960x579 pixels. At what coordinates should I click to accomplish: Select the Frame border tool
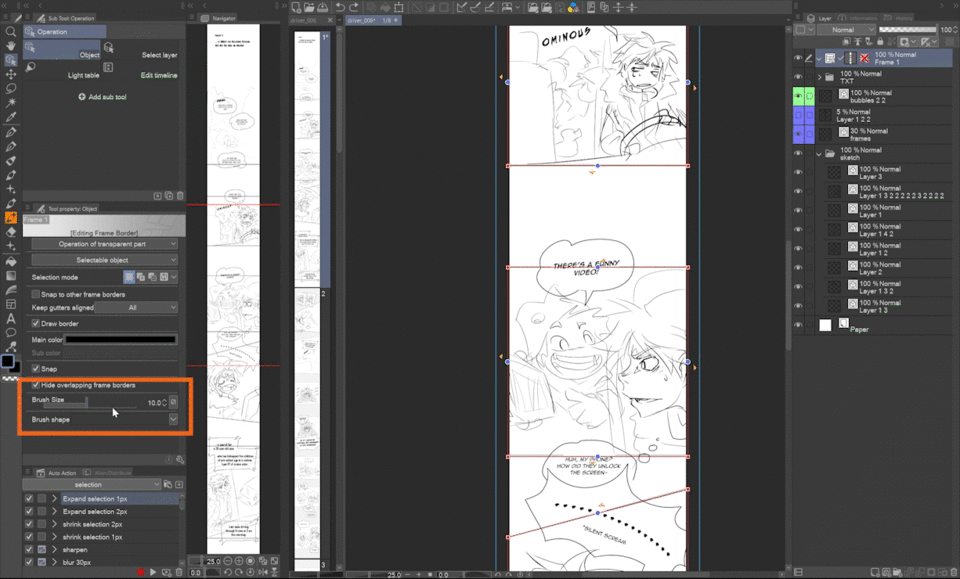tap(10, 304)
